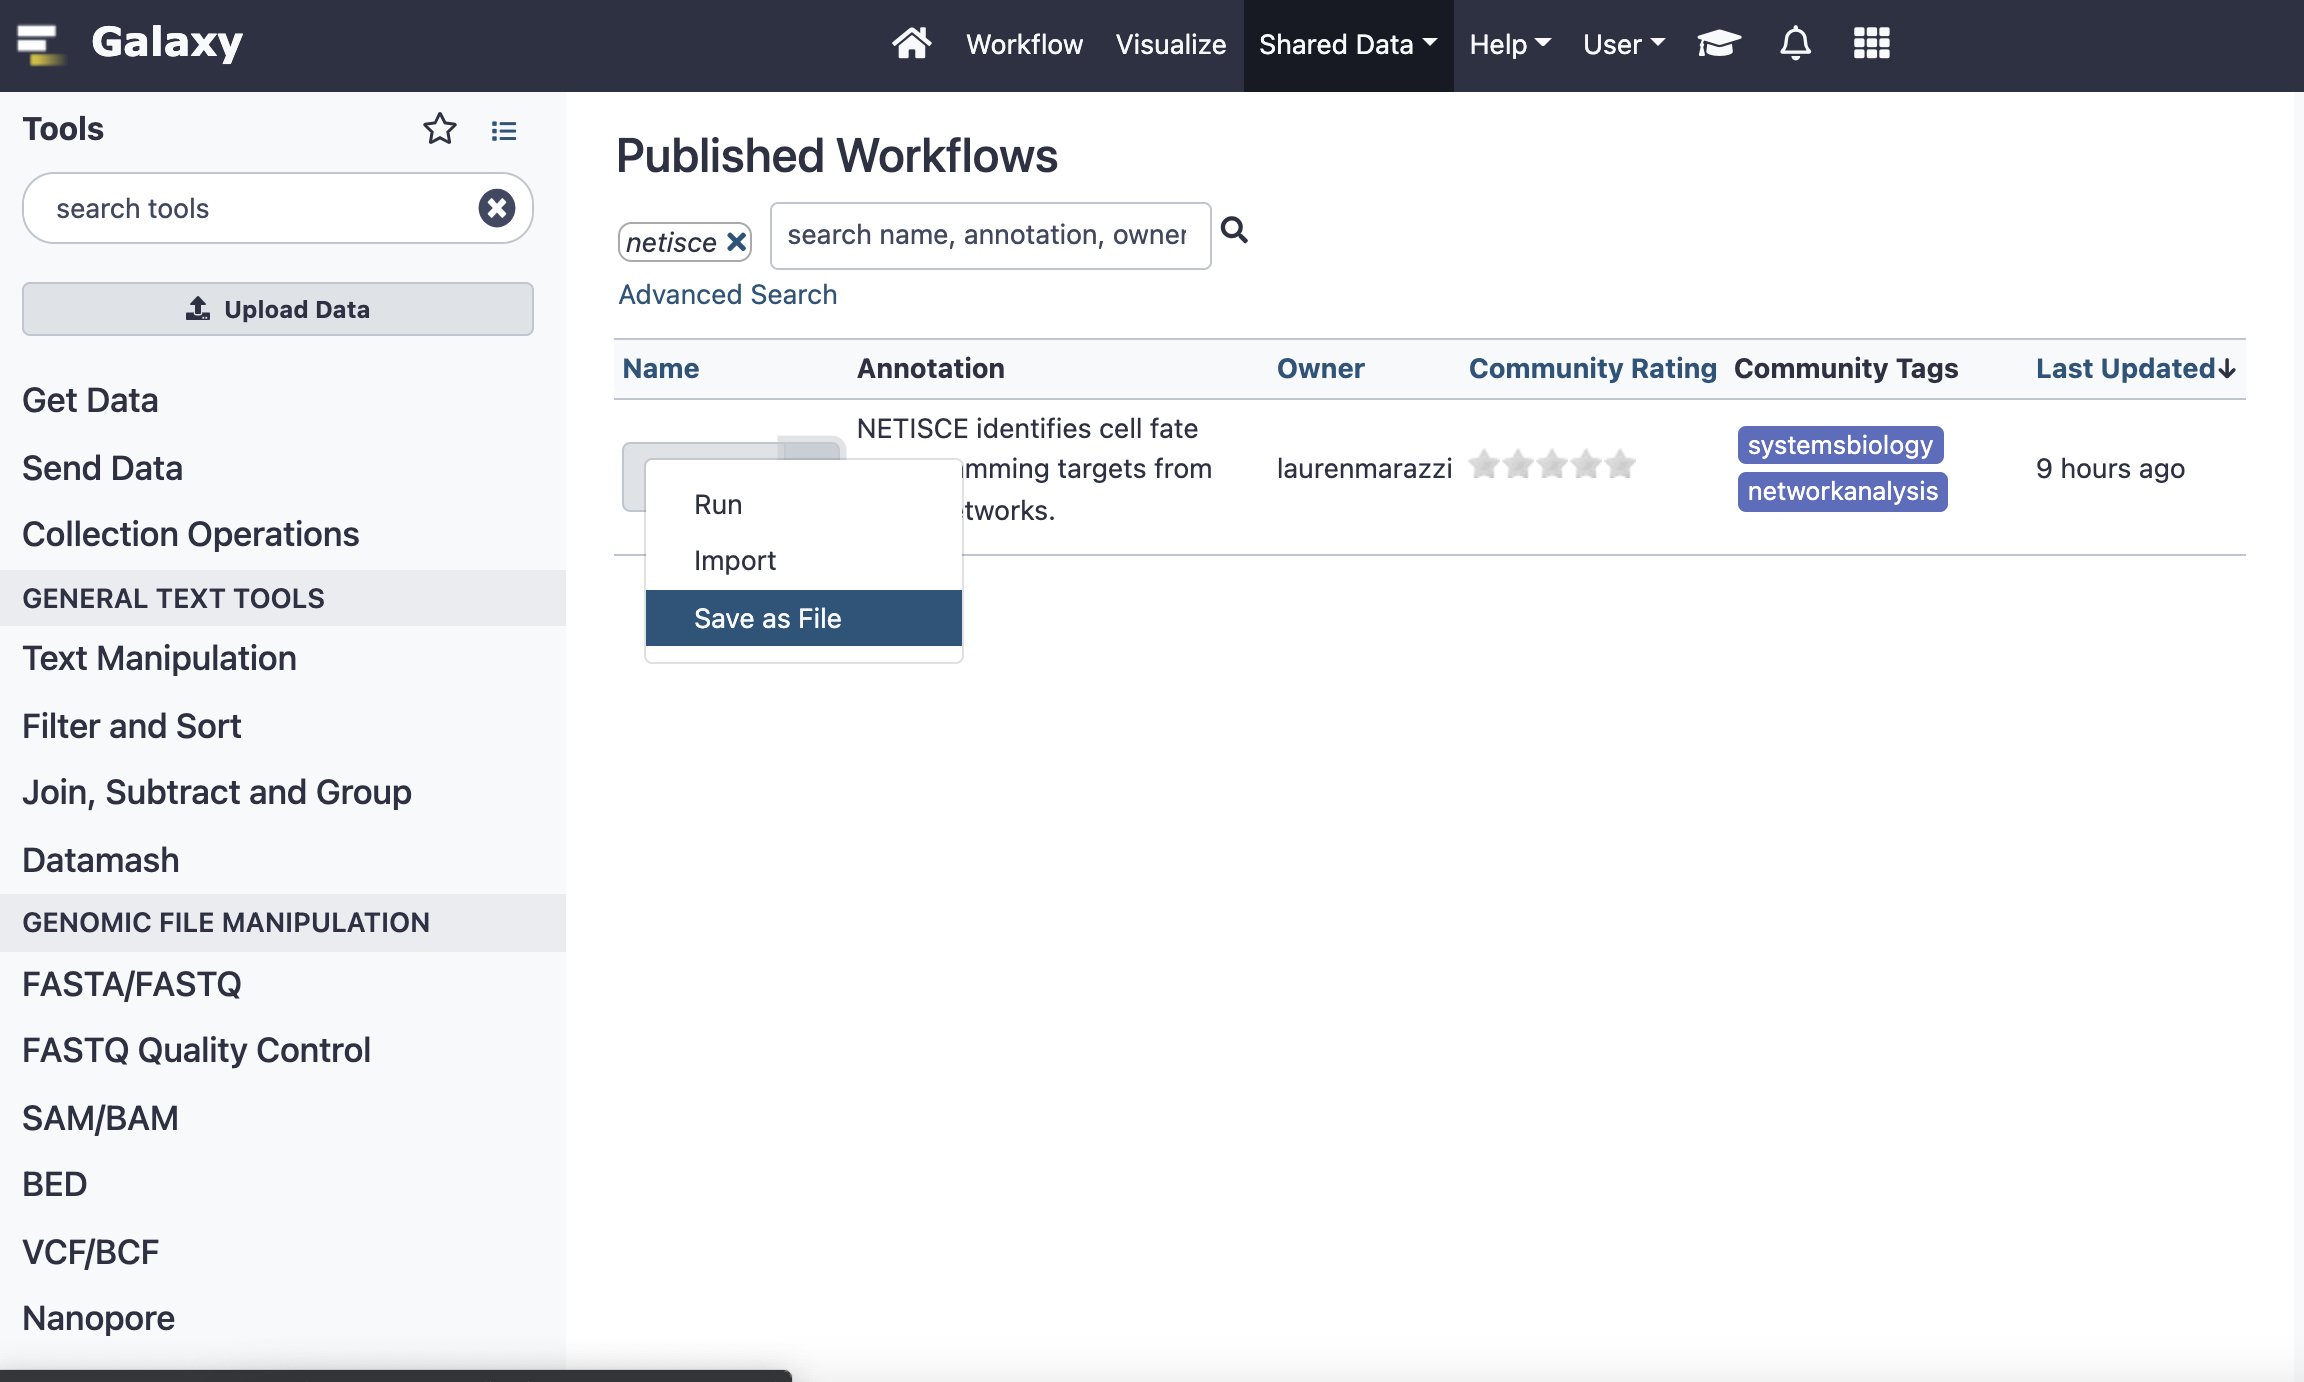Expand the FASTA/FASTQ section
Viewport: 2304px width, 1382px height.
point(131,984)
